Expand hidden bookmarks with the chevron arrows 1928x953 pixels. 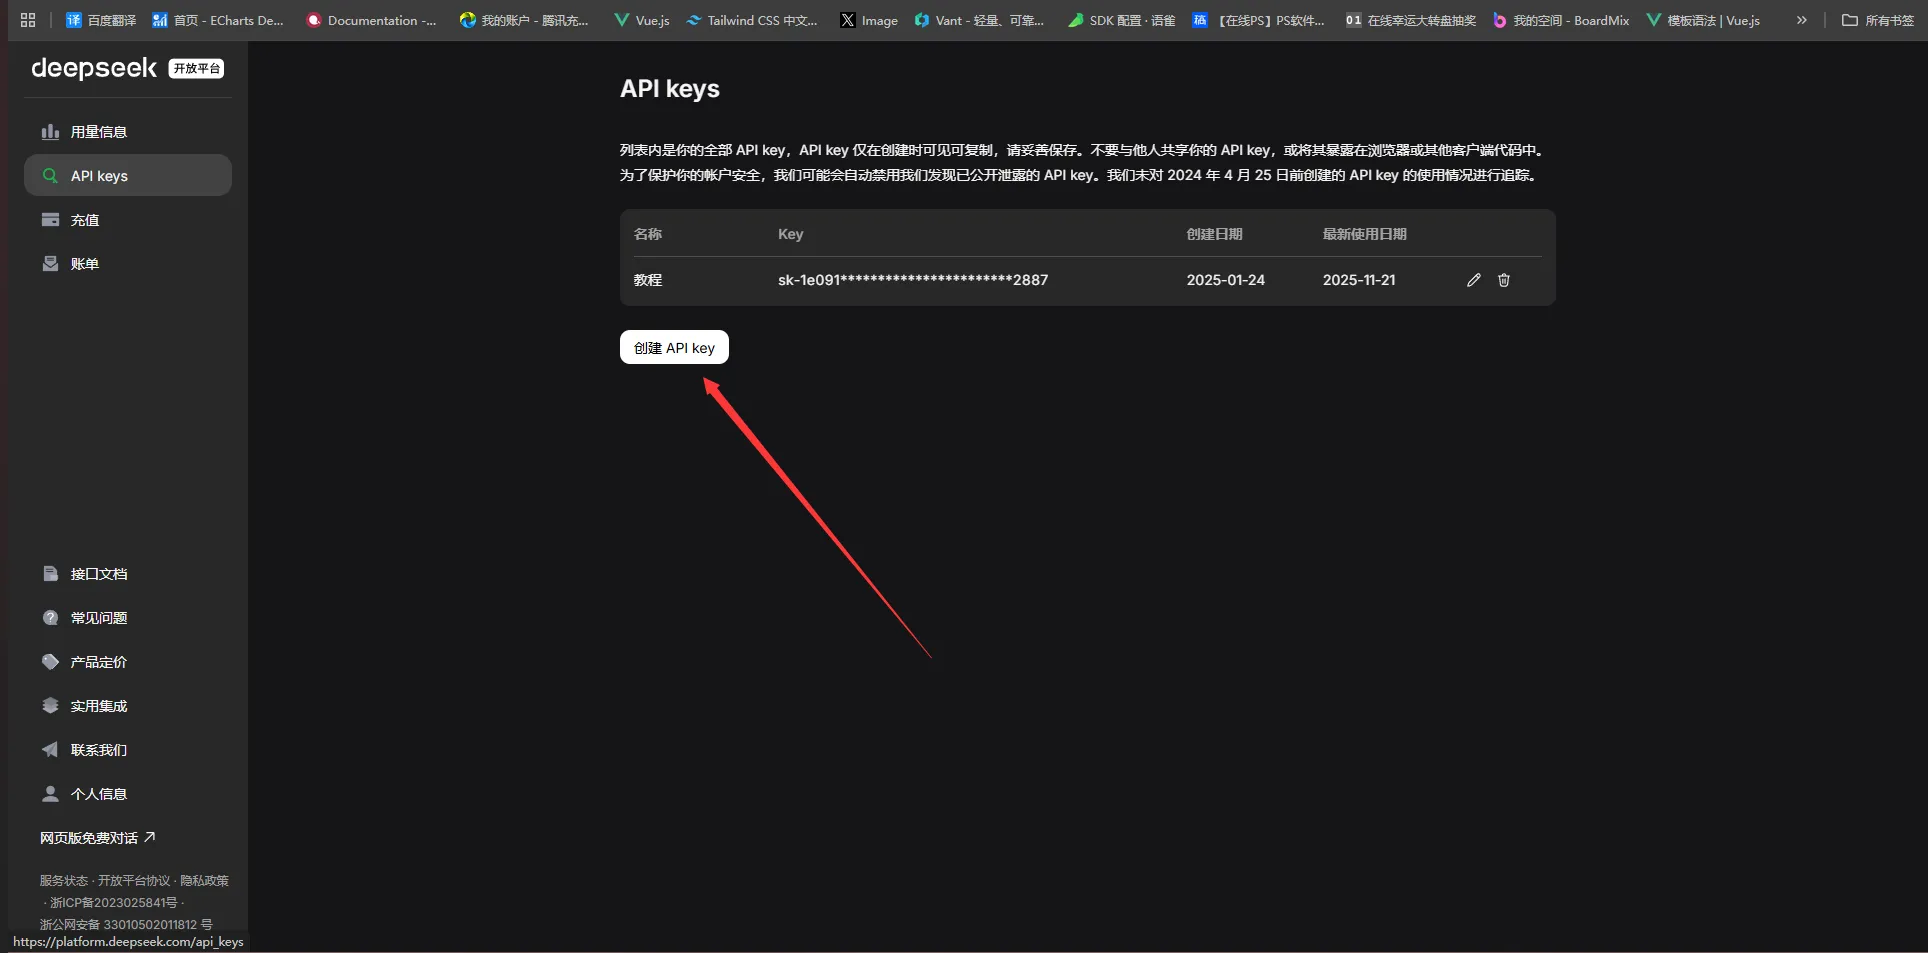tap(1800, 19)
